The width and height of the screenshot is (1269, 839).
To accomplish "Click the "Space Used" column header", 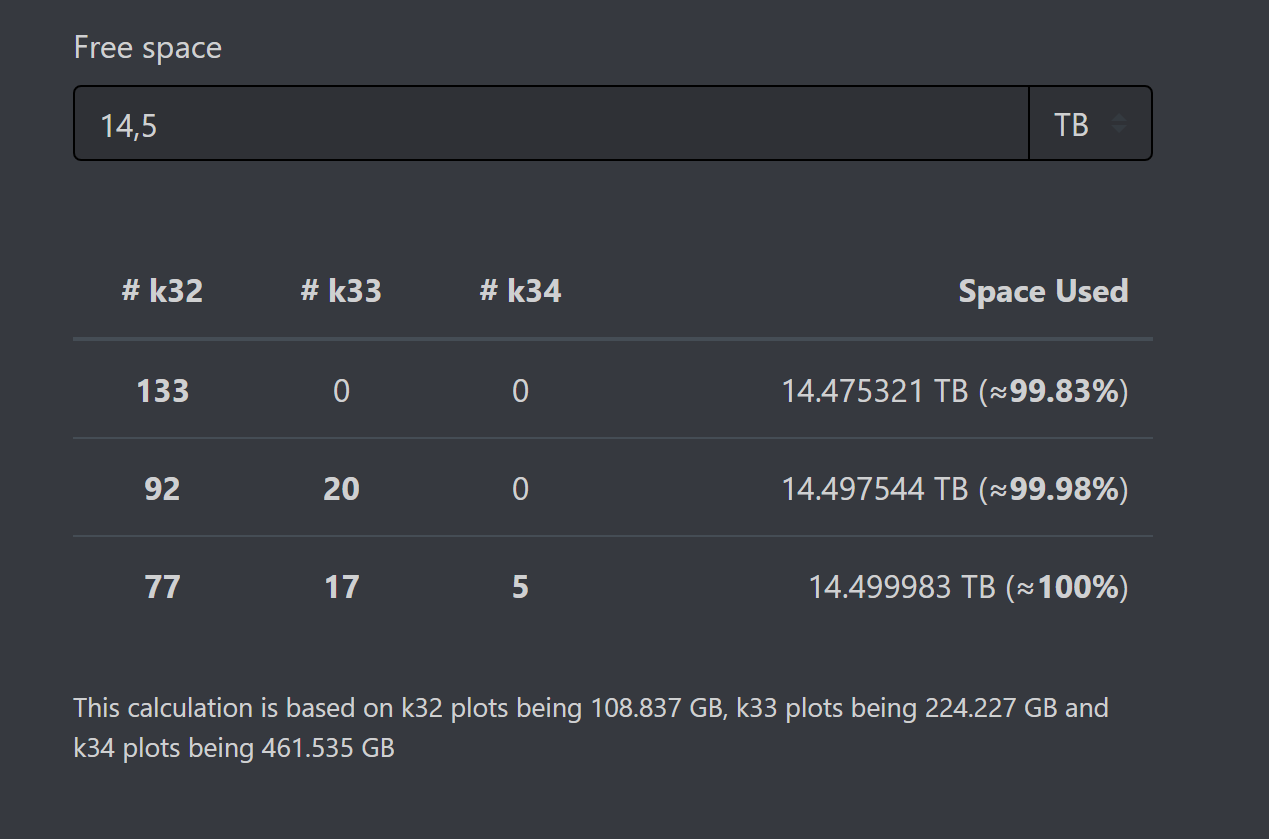I will [1043, 291].
